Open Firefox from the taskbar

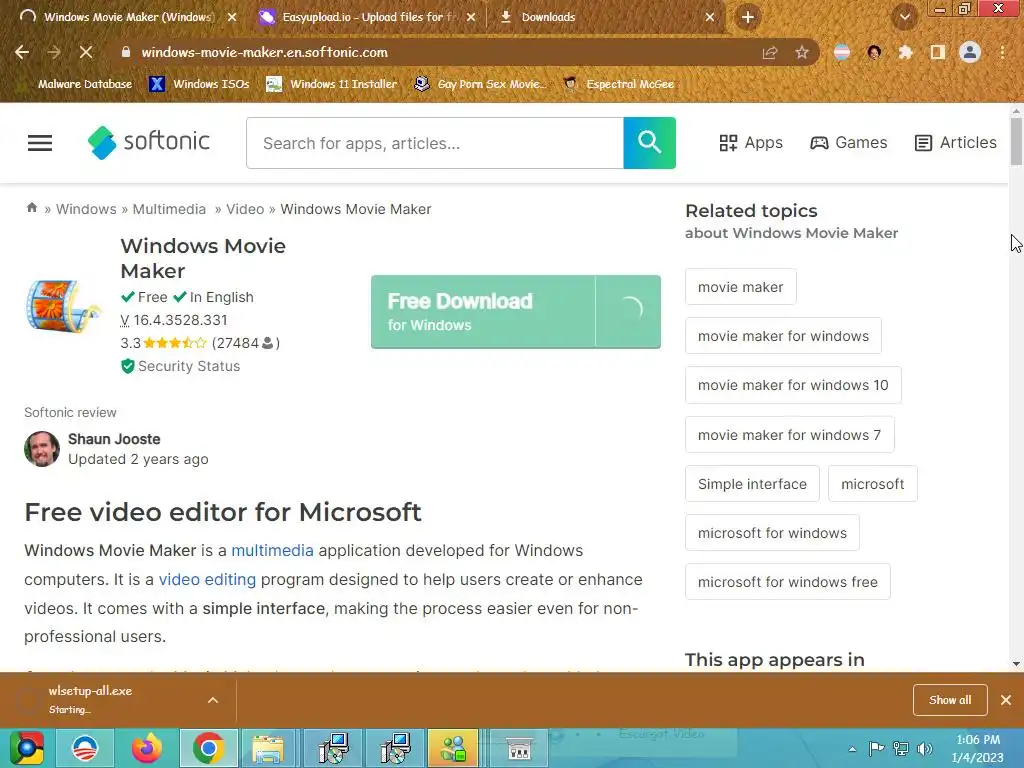tap(146, 748)
